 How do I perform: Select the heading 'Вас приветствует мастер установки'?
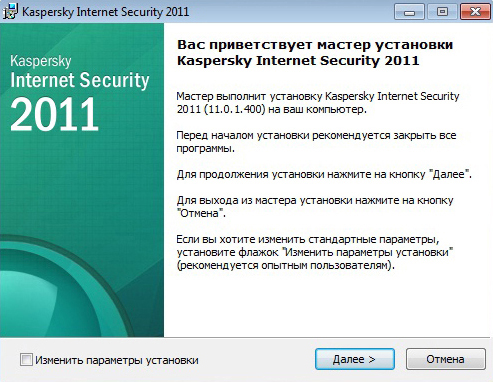(315, 45)
